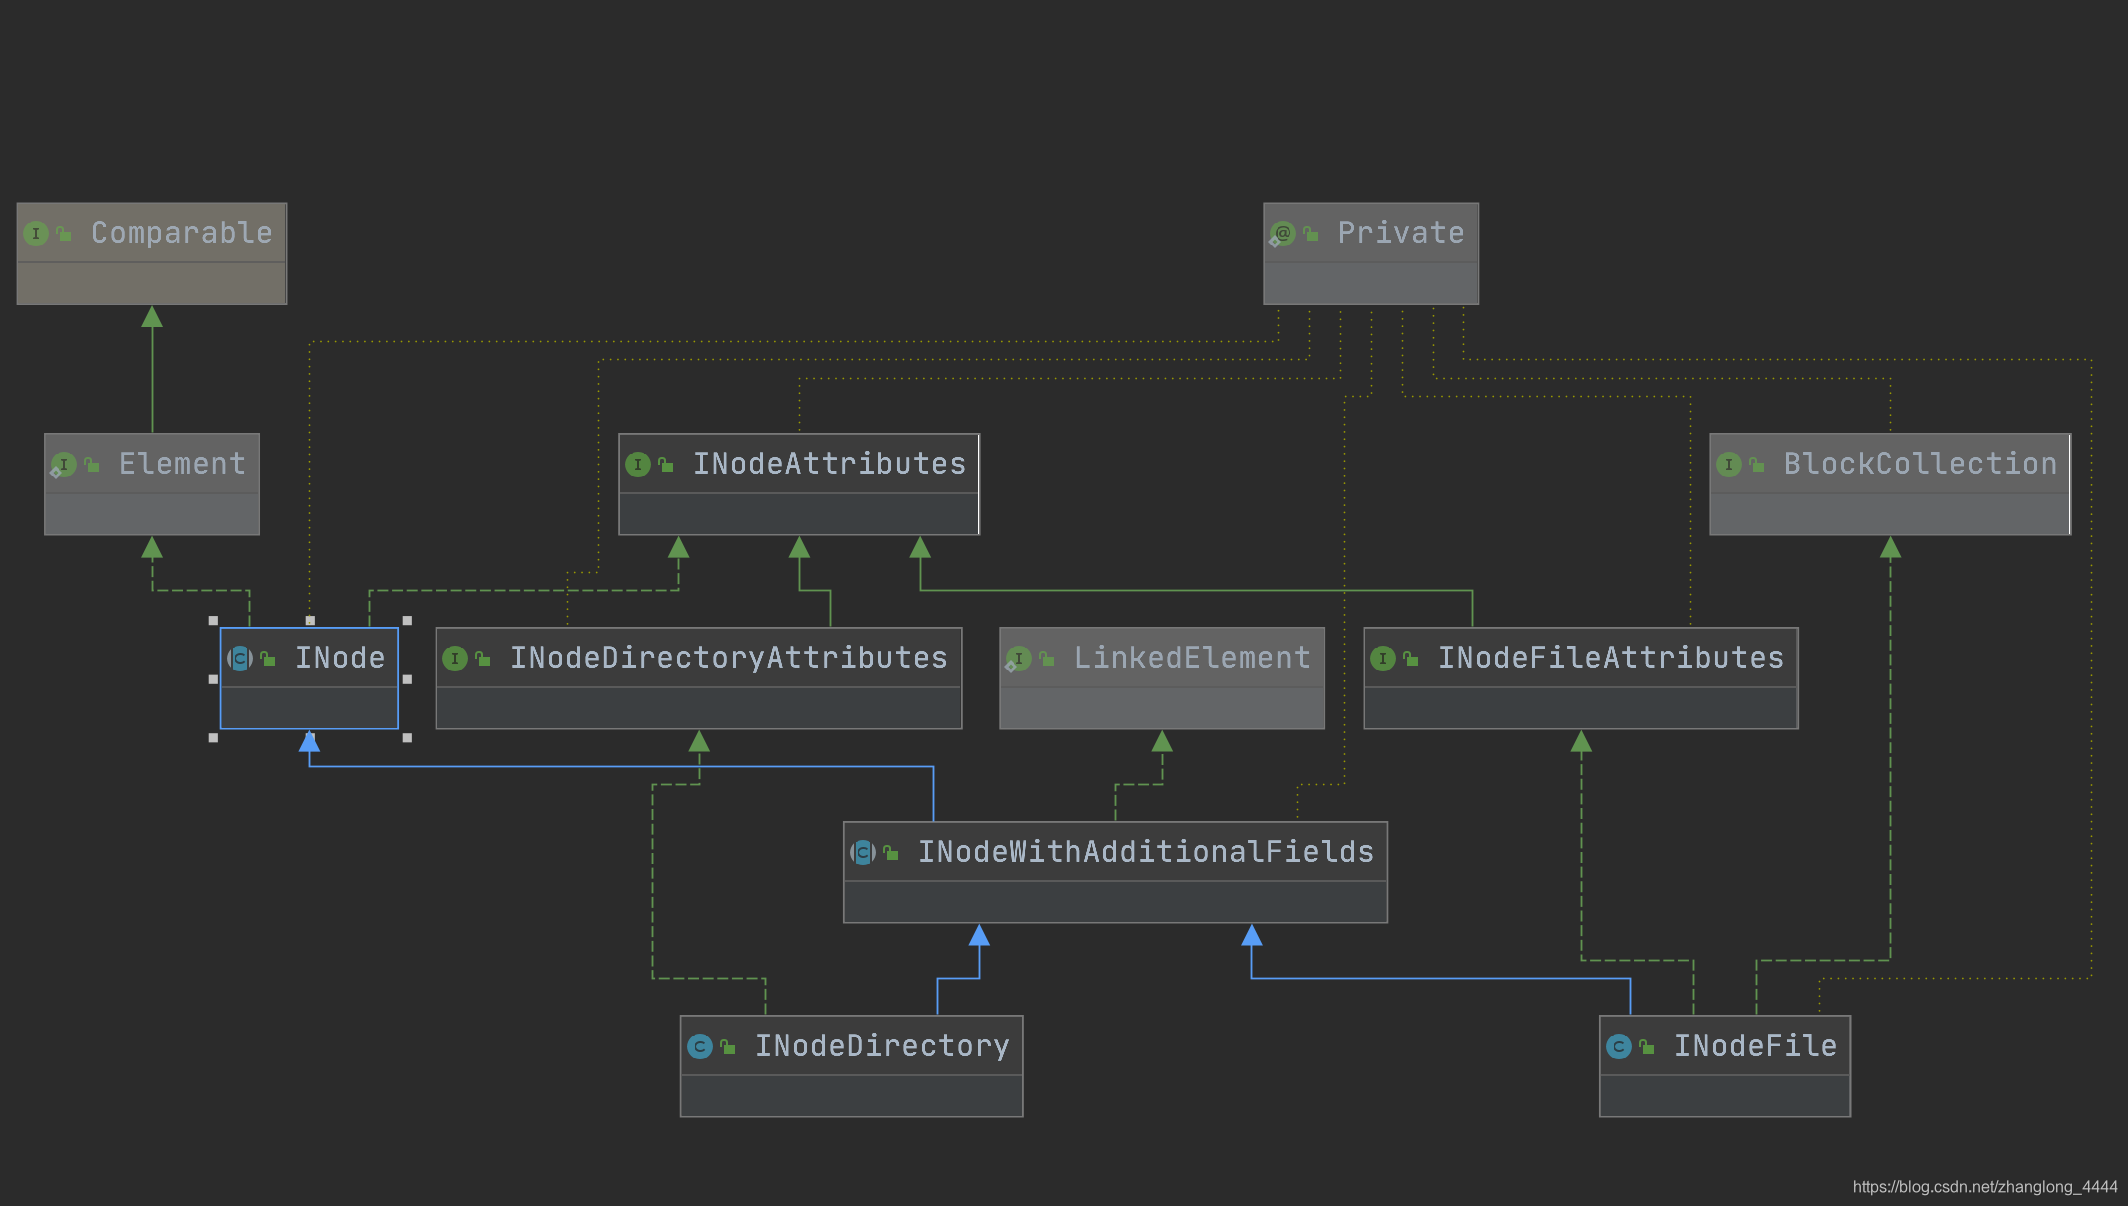Click the interface icon on the Element node
This screenshot has height=1206, width=2128.
(x=64, y=464)
